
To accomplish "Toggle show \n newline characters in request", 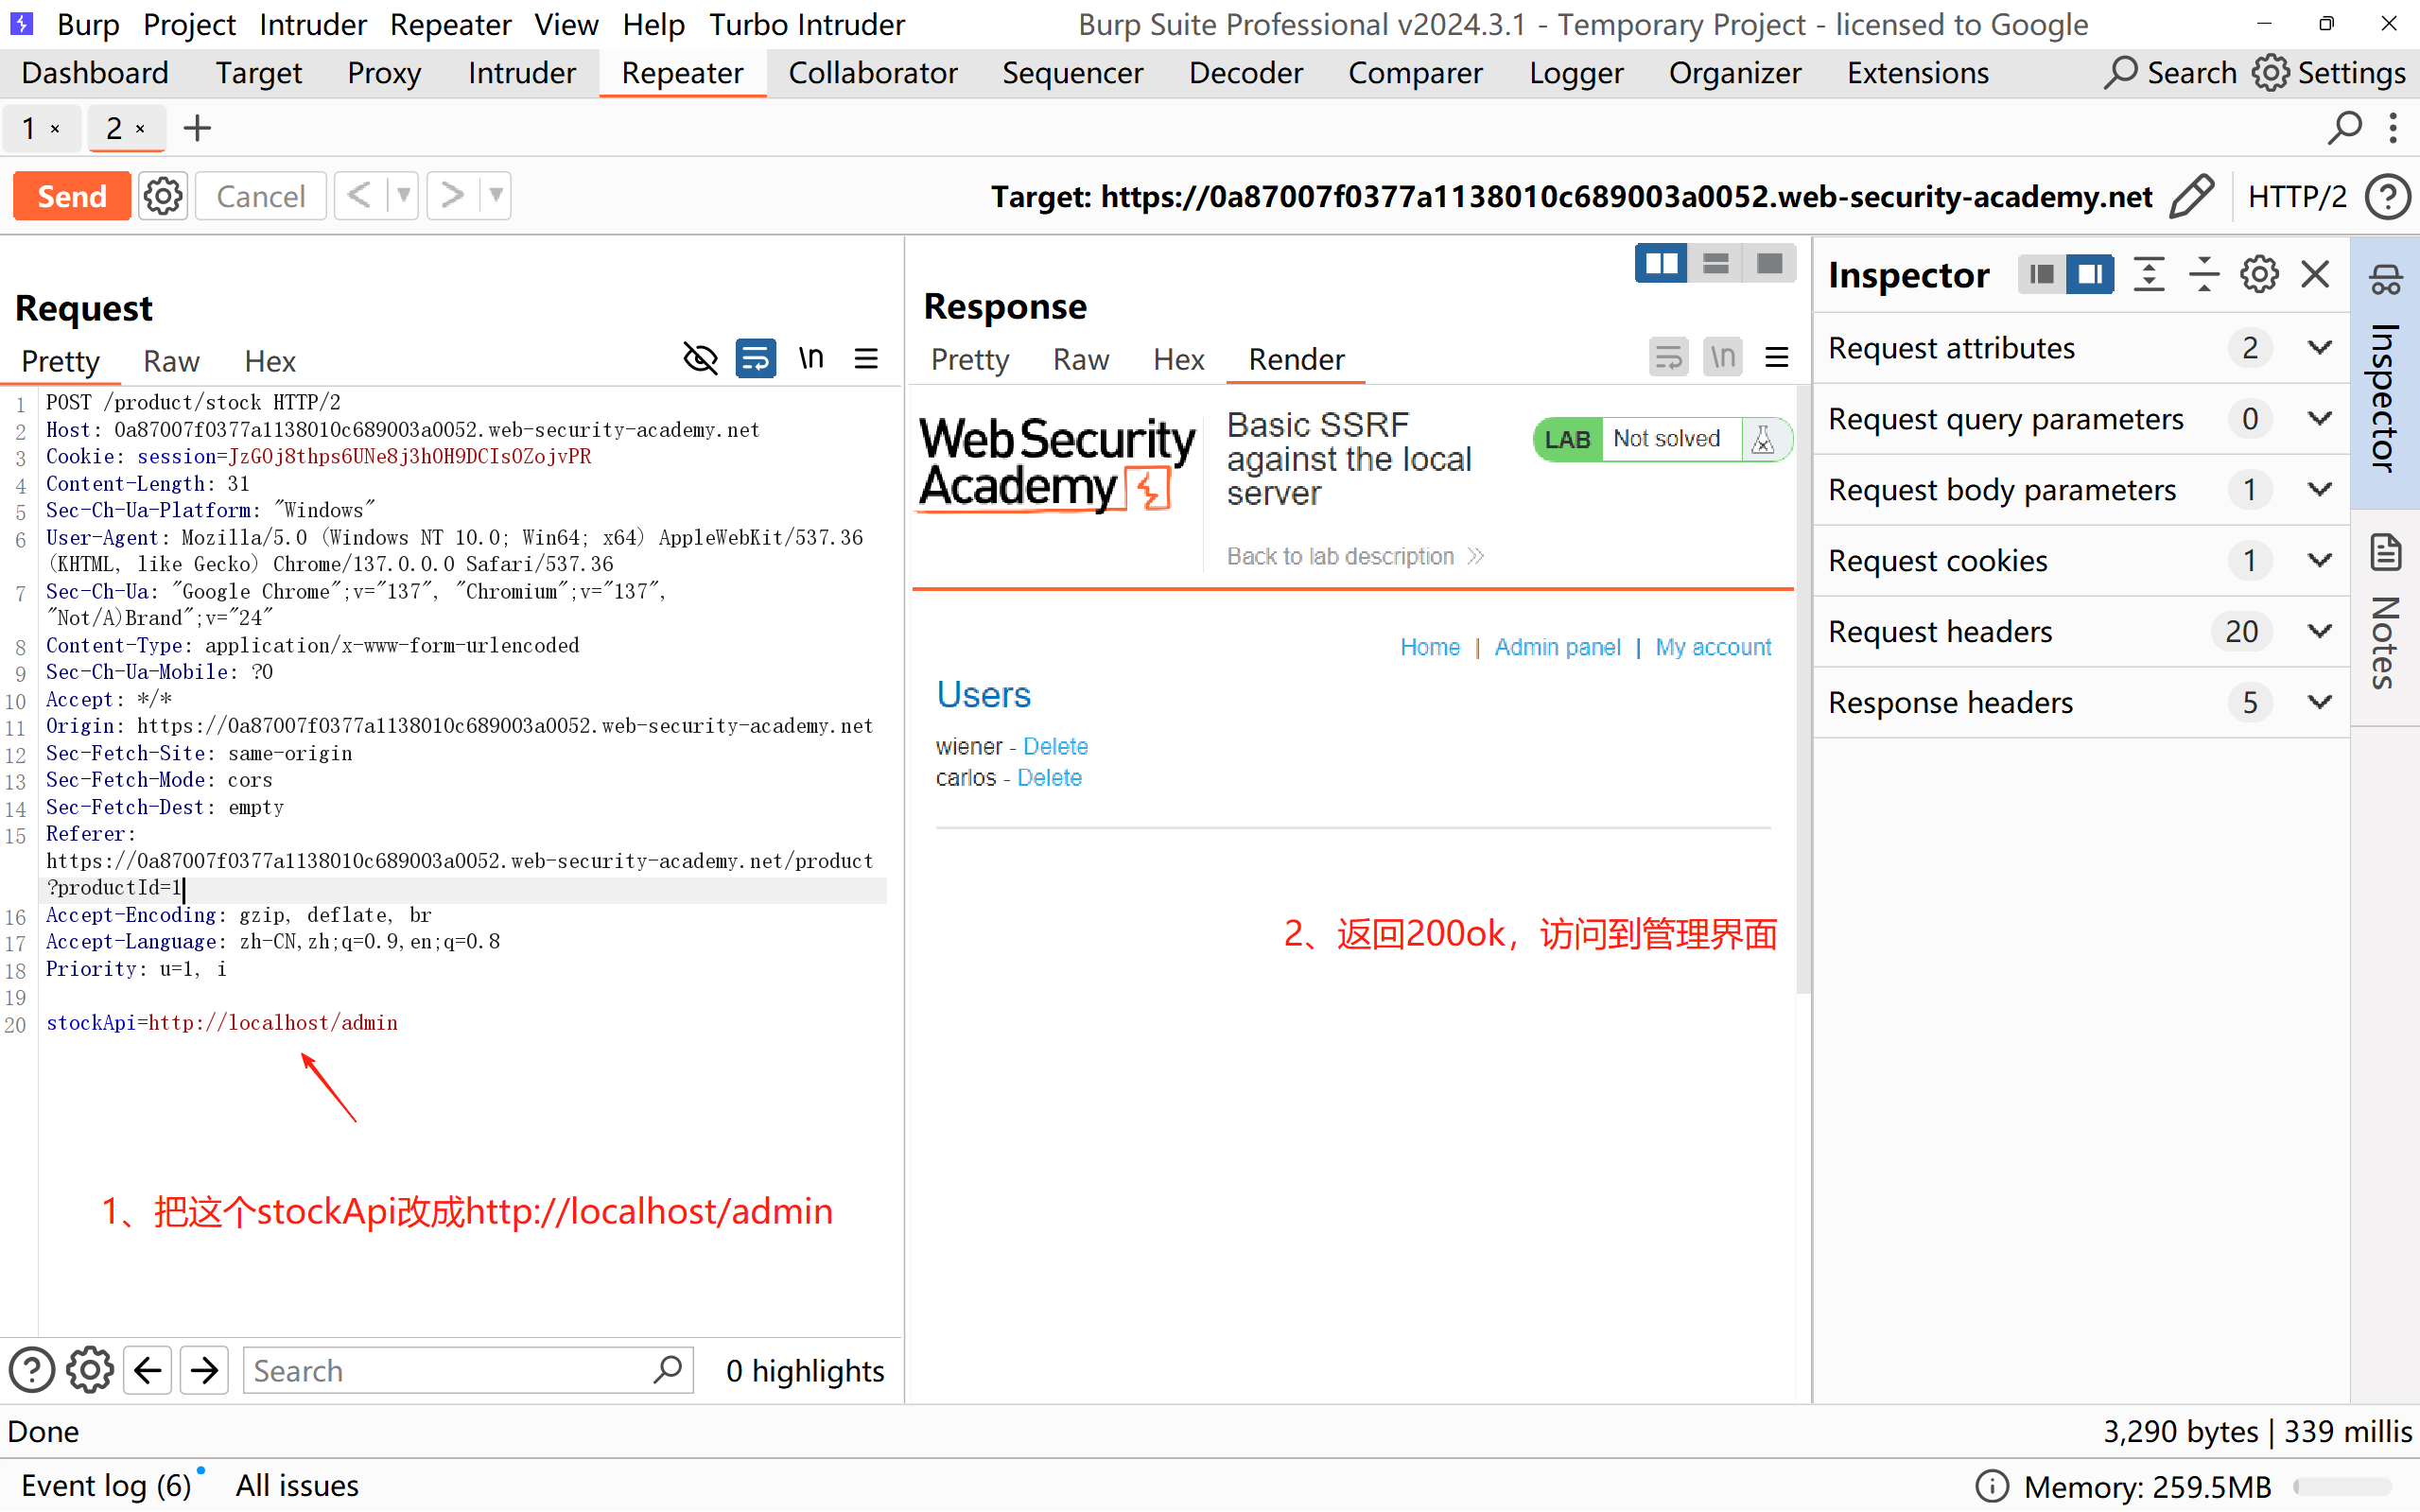I will (811, 359).
